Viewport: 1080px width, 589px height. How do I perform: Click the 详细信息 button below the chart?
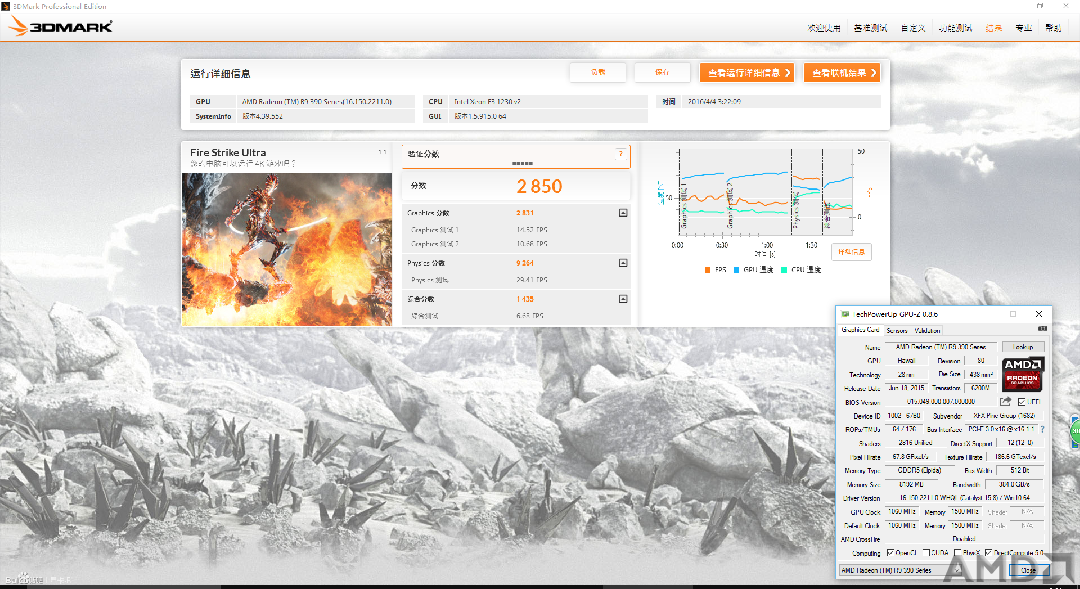[851, 252]
